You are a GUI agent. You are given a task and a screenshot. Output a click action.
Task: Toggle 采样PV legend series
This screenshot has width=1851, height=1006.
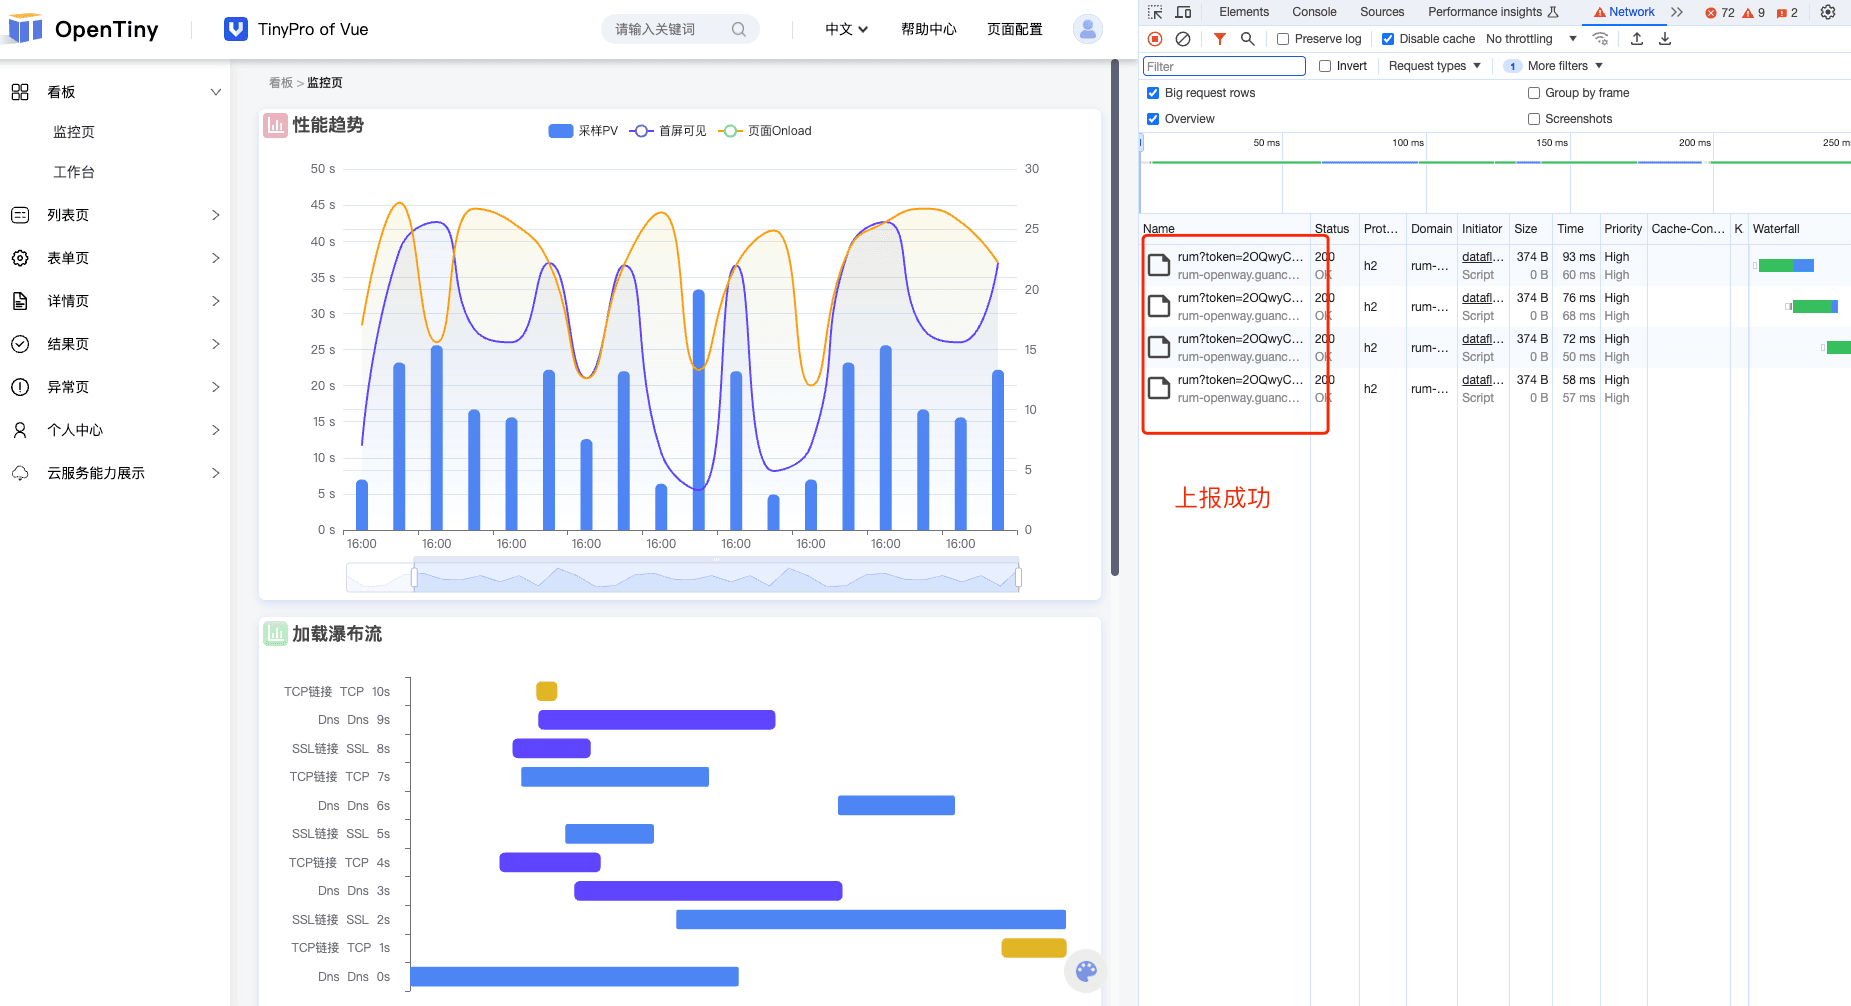click(583, 131)
